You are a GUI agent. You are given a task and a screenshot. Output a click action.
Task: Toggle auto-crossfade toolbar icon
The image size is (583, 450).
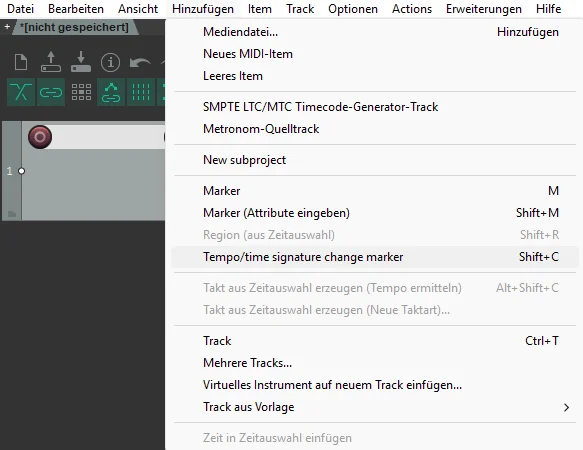(21, 92)
